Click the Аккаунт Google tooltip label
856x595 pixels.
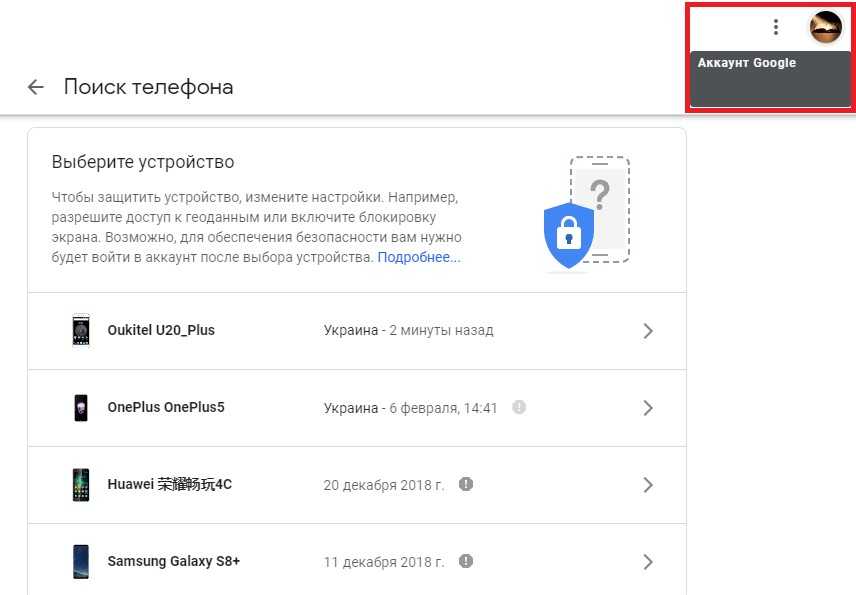click(x=747, y=63)
